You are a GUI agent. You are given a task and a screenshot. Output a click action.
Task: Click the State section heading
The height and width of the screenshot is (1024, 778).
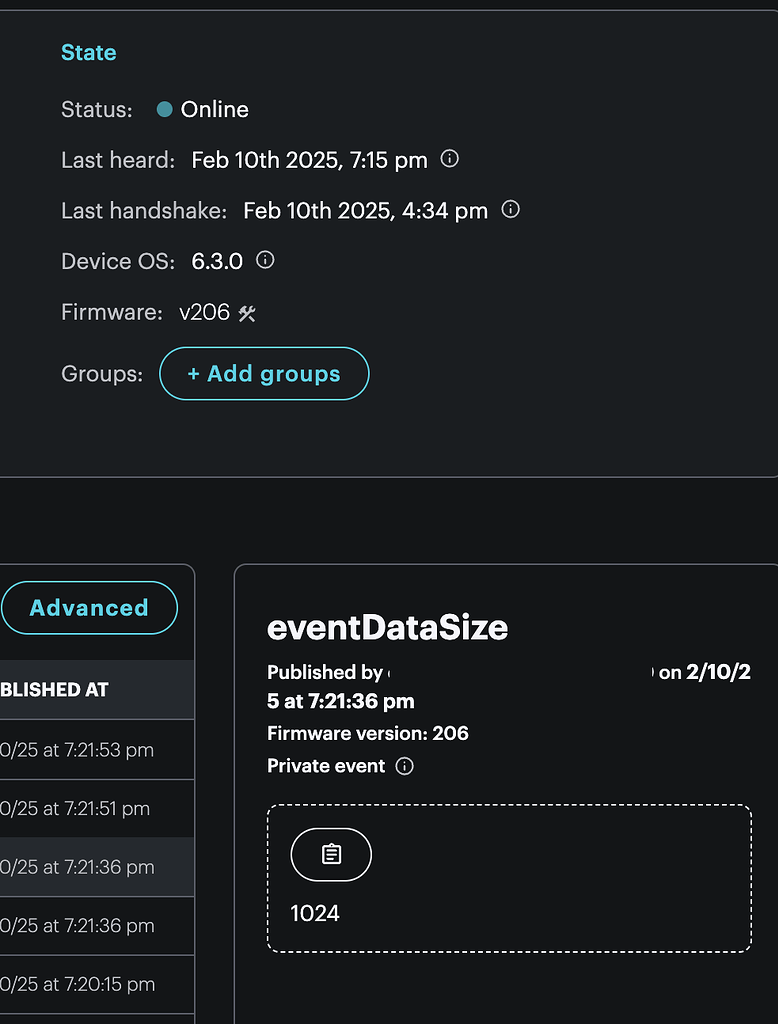(88, 52)
